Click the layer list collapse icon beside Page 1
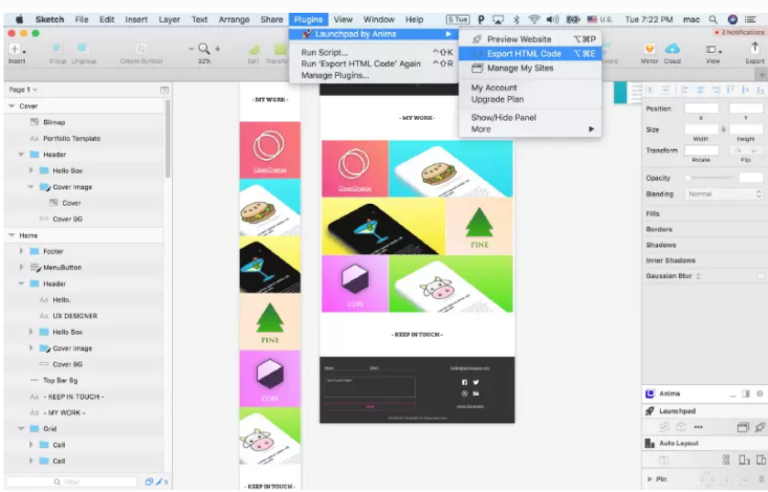The height and width of the screenshot is (492, 768). (x=165, y=90)
